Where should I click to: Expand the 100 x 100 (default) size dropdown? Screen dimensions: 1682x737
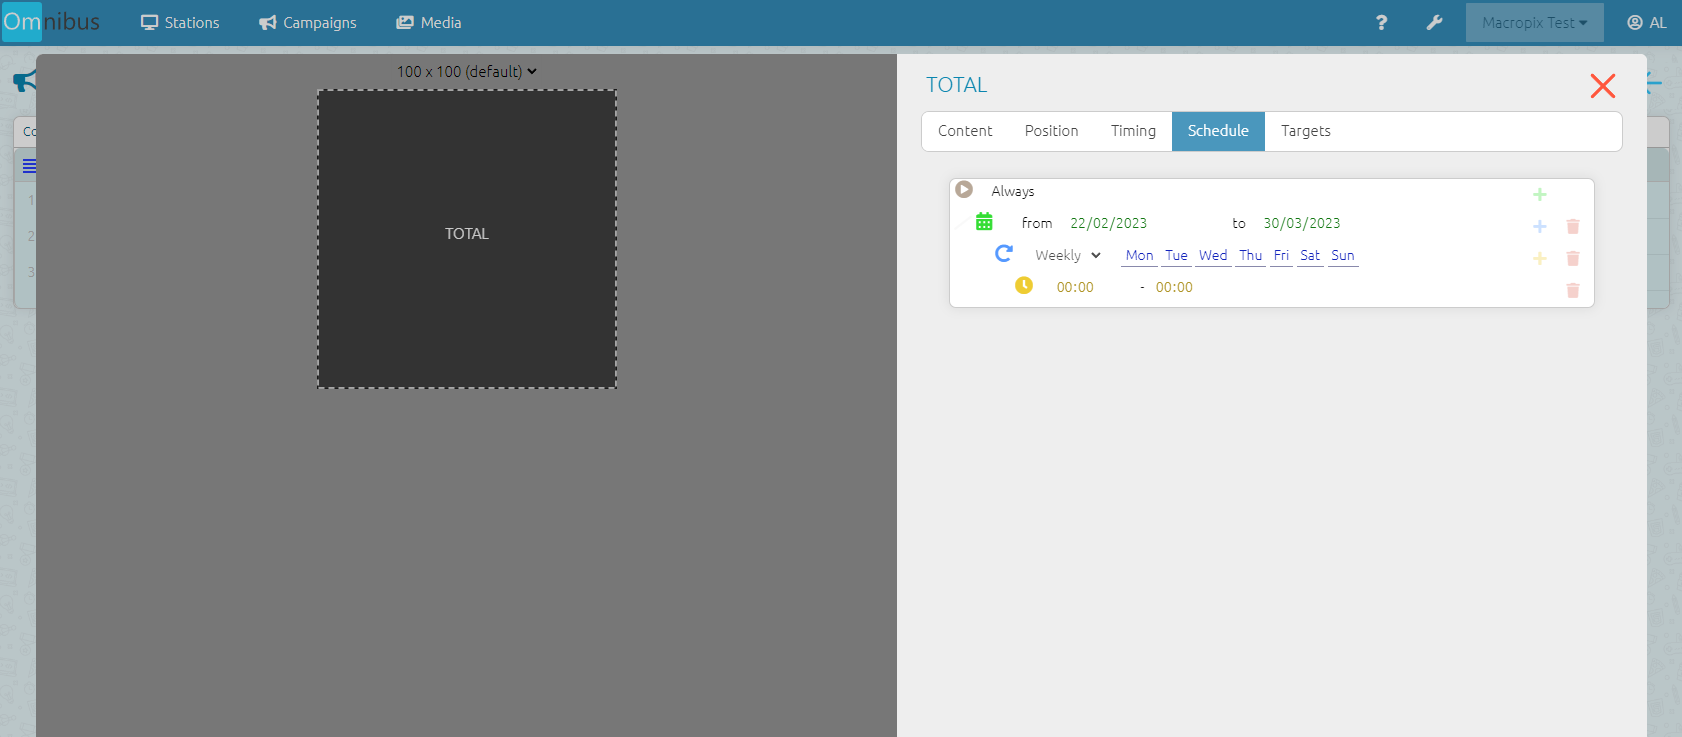coord(467,72)
